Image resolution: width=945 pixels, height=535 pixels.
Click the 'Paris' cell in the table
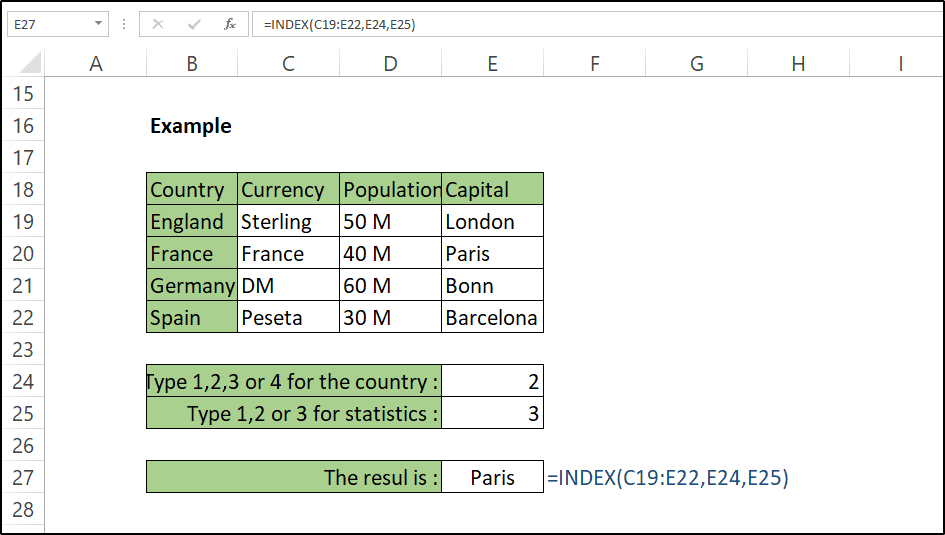point(492,253)
